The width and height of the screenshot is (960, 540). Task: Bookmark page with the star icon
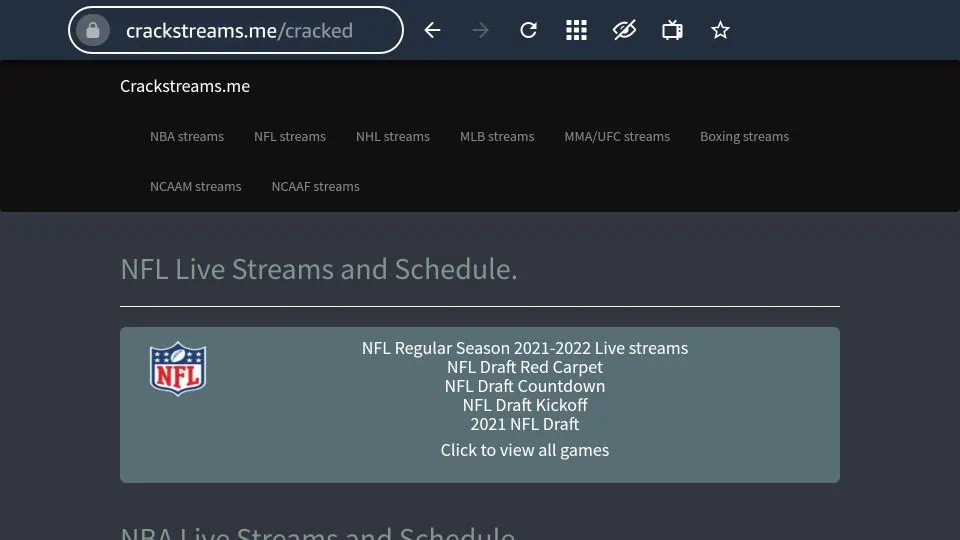point(720,30)
